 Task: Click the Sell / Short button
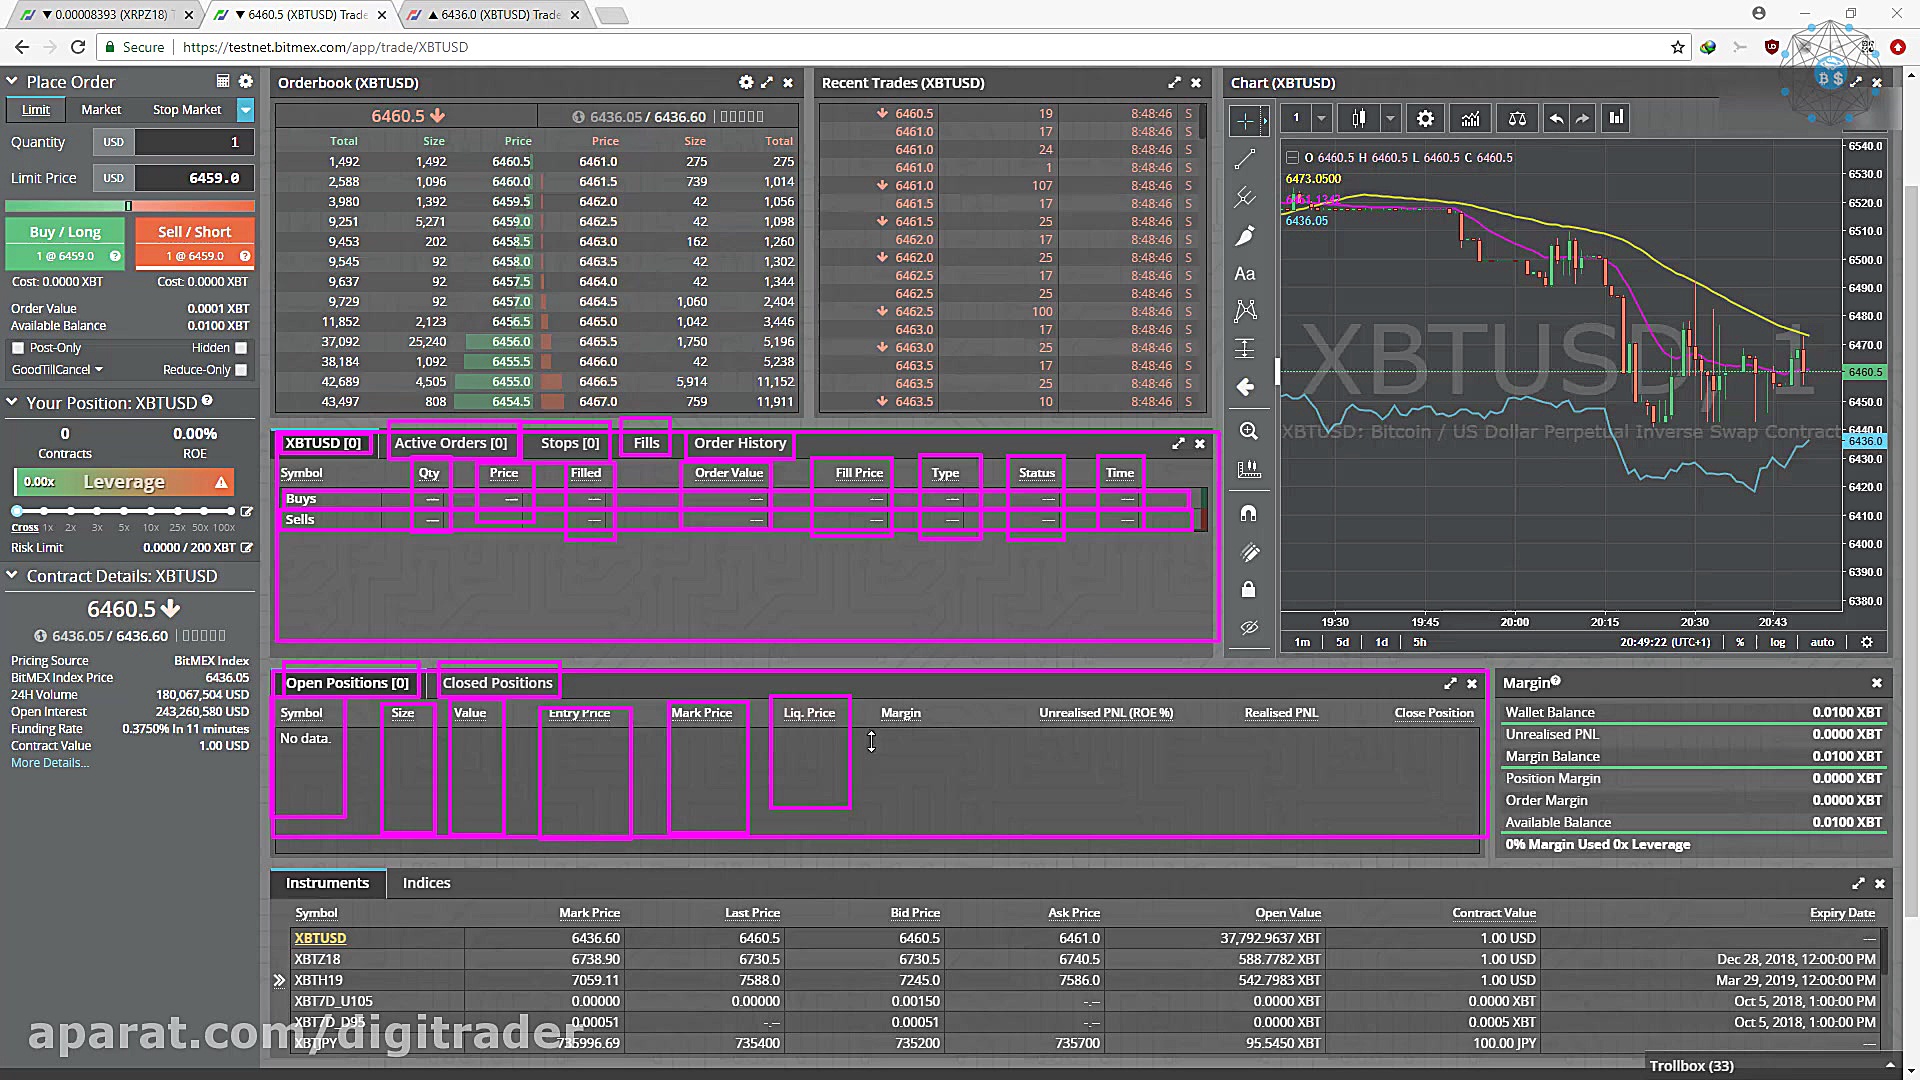click(x=194, y=243)
